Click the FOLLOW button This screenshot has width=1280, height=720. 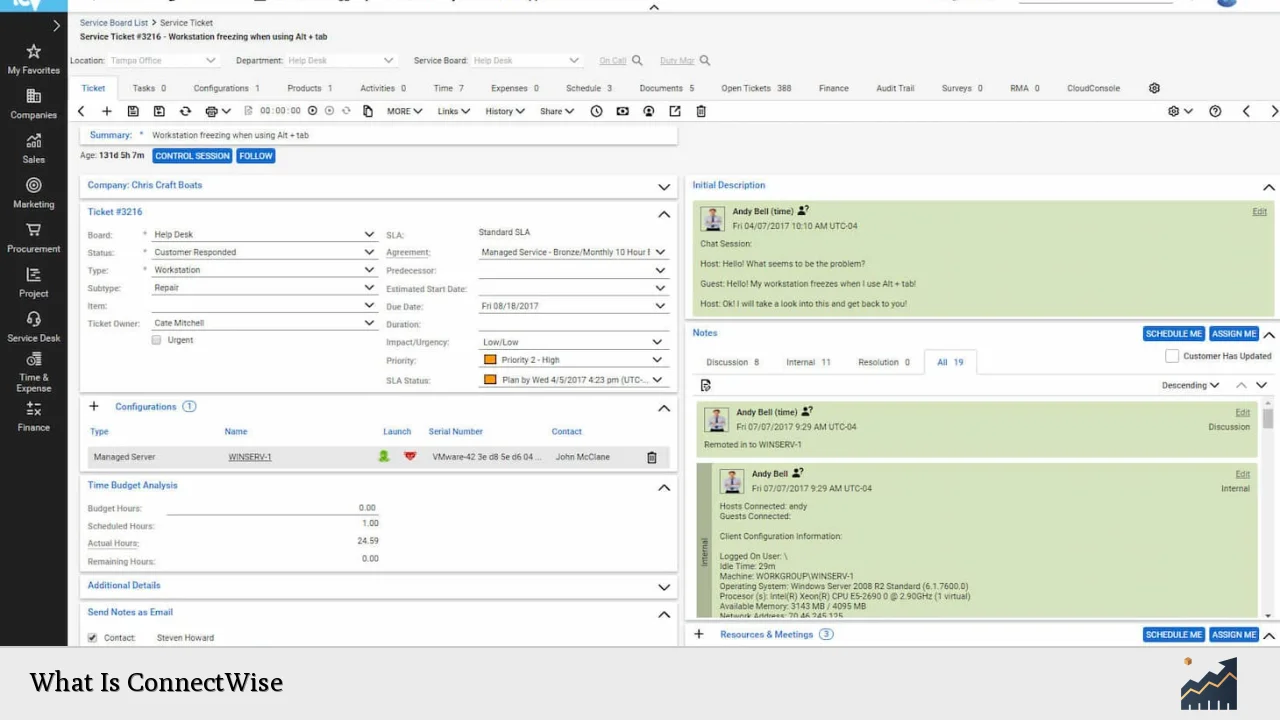pyautogui.click(x=256, y=156)
